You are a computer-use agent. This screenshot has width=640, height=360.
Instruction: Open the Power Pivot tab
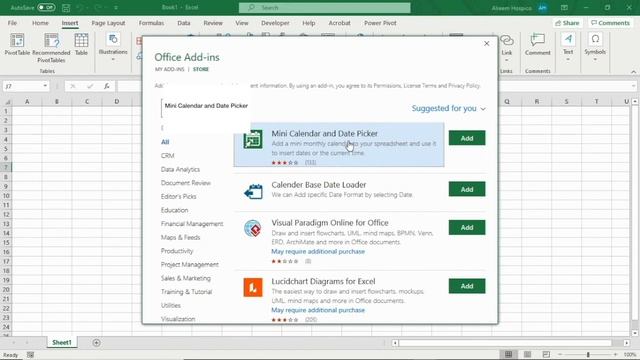tap(380, 23)
